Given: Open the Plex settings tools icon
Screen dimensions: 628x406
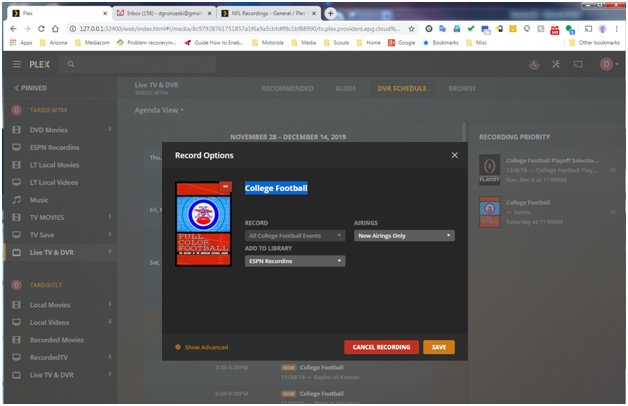Looking at the screenshot, I should click(x=556, y=64).
